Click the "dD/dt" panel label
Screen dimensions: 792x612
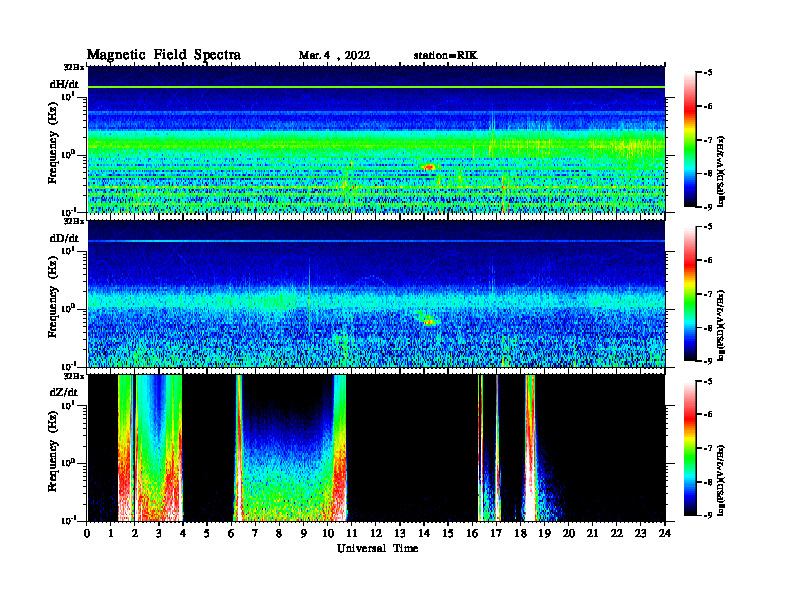pyautogui.click(x=64, y=238)
